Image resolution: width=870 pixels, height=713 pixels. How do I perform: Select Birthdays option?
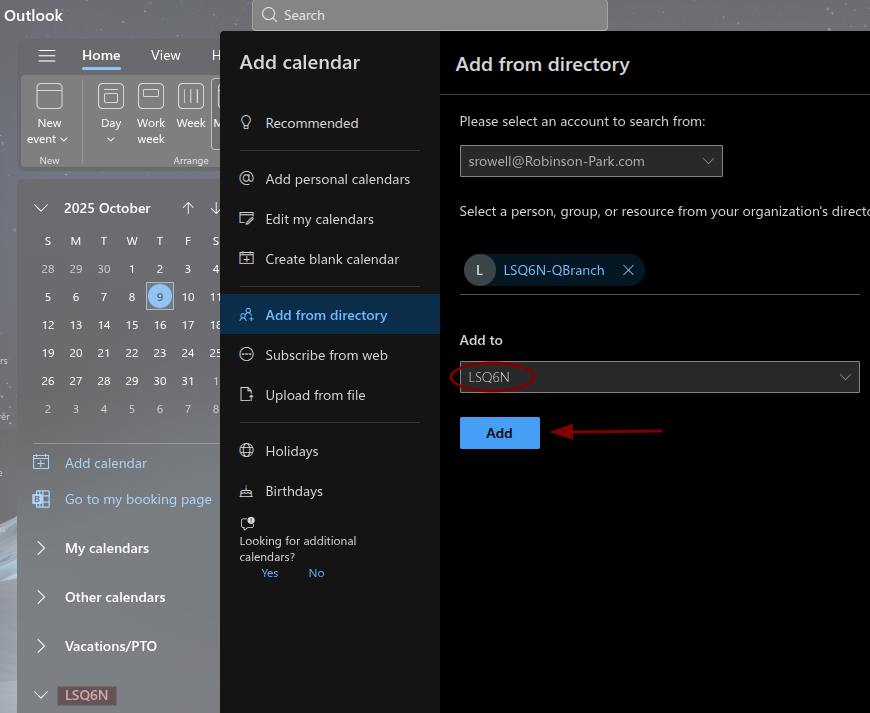330,491
